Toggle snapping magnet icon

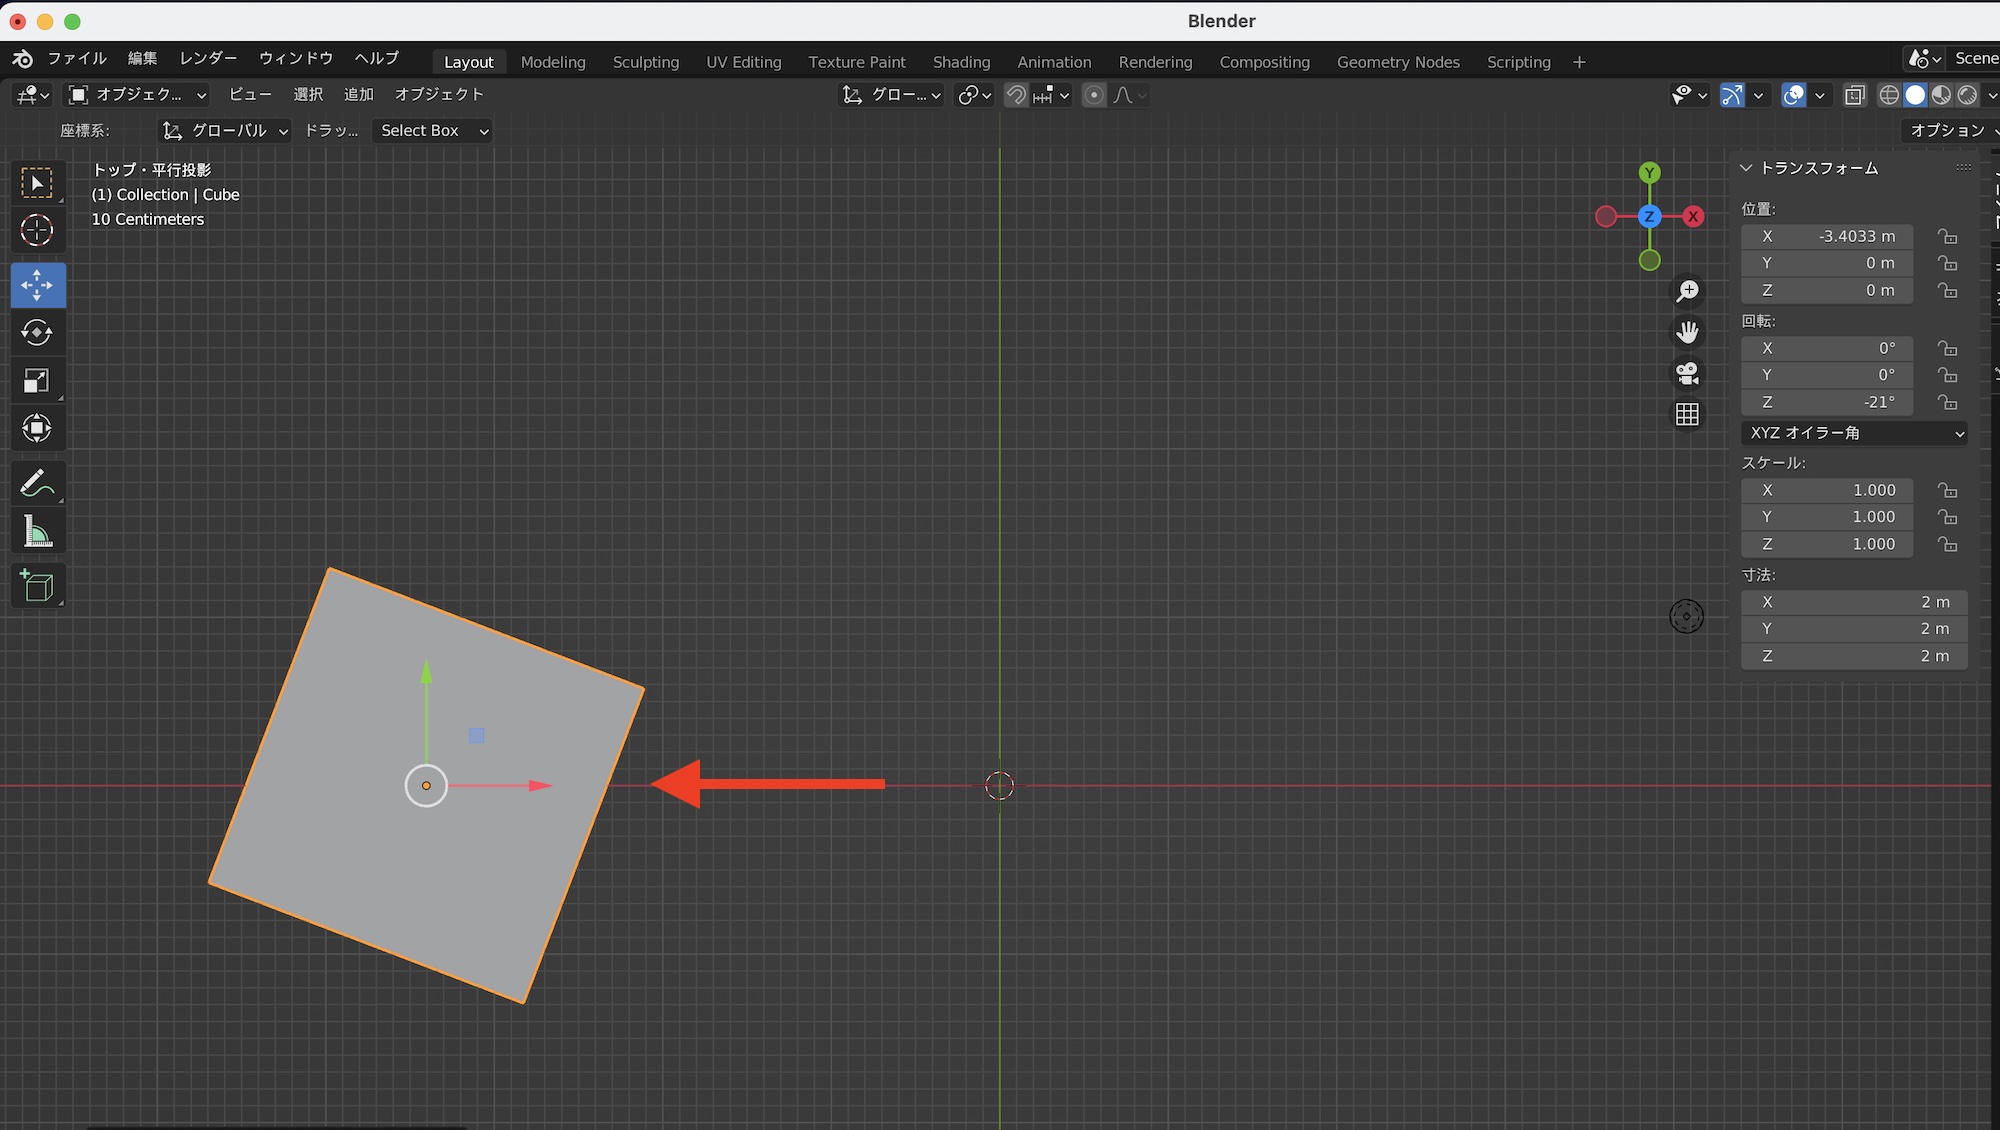(x=1016, y=95)
